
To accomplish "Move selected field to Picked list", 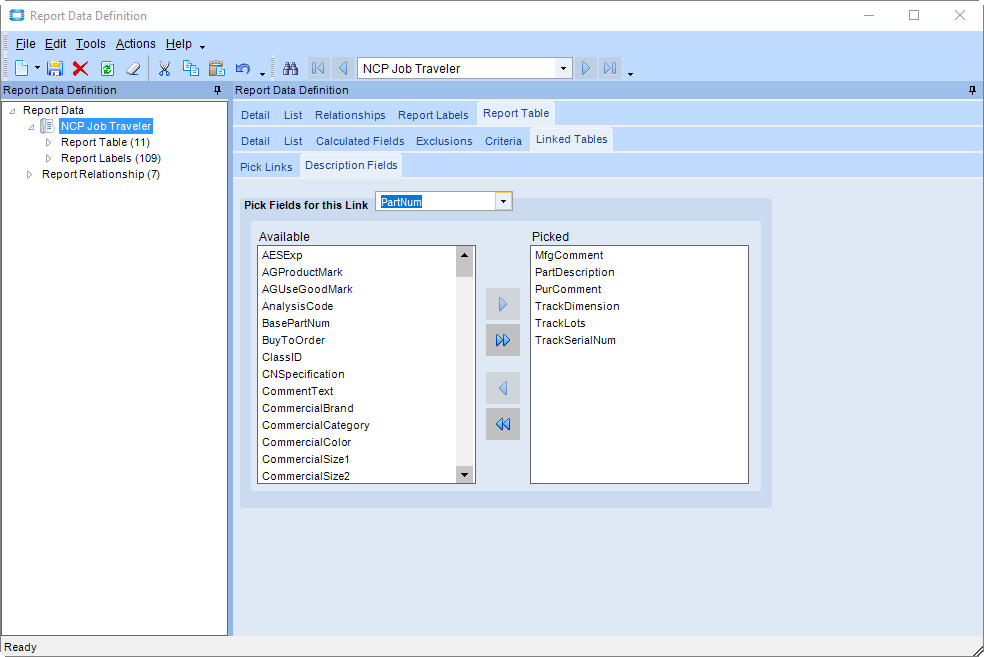I will 503,304.
